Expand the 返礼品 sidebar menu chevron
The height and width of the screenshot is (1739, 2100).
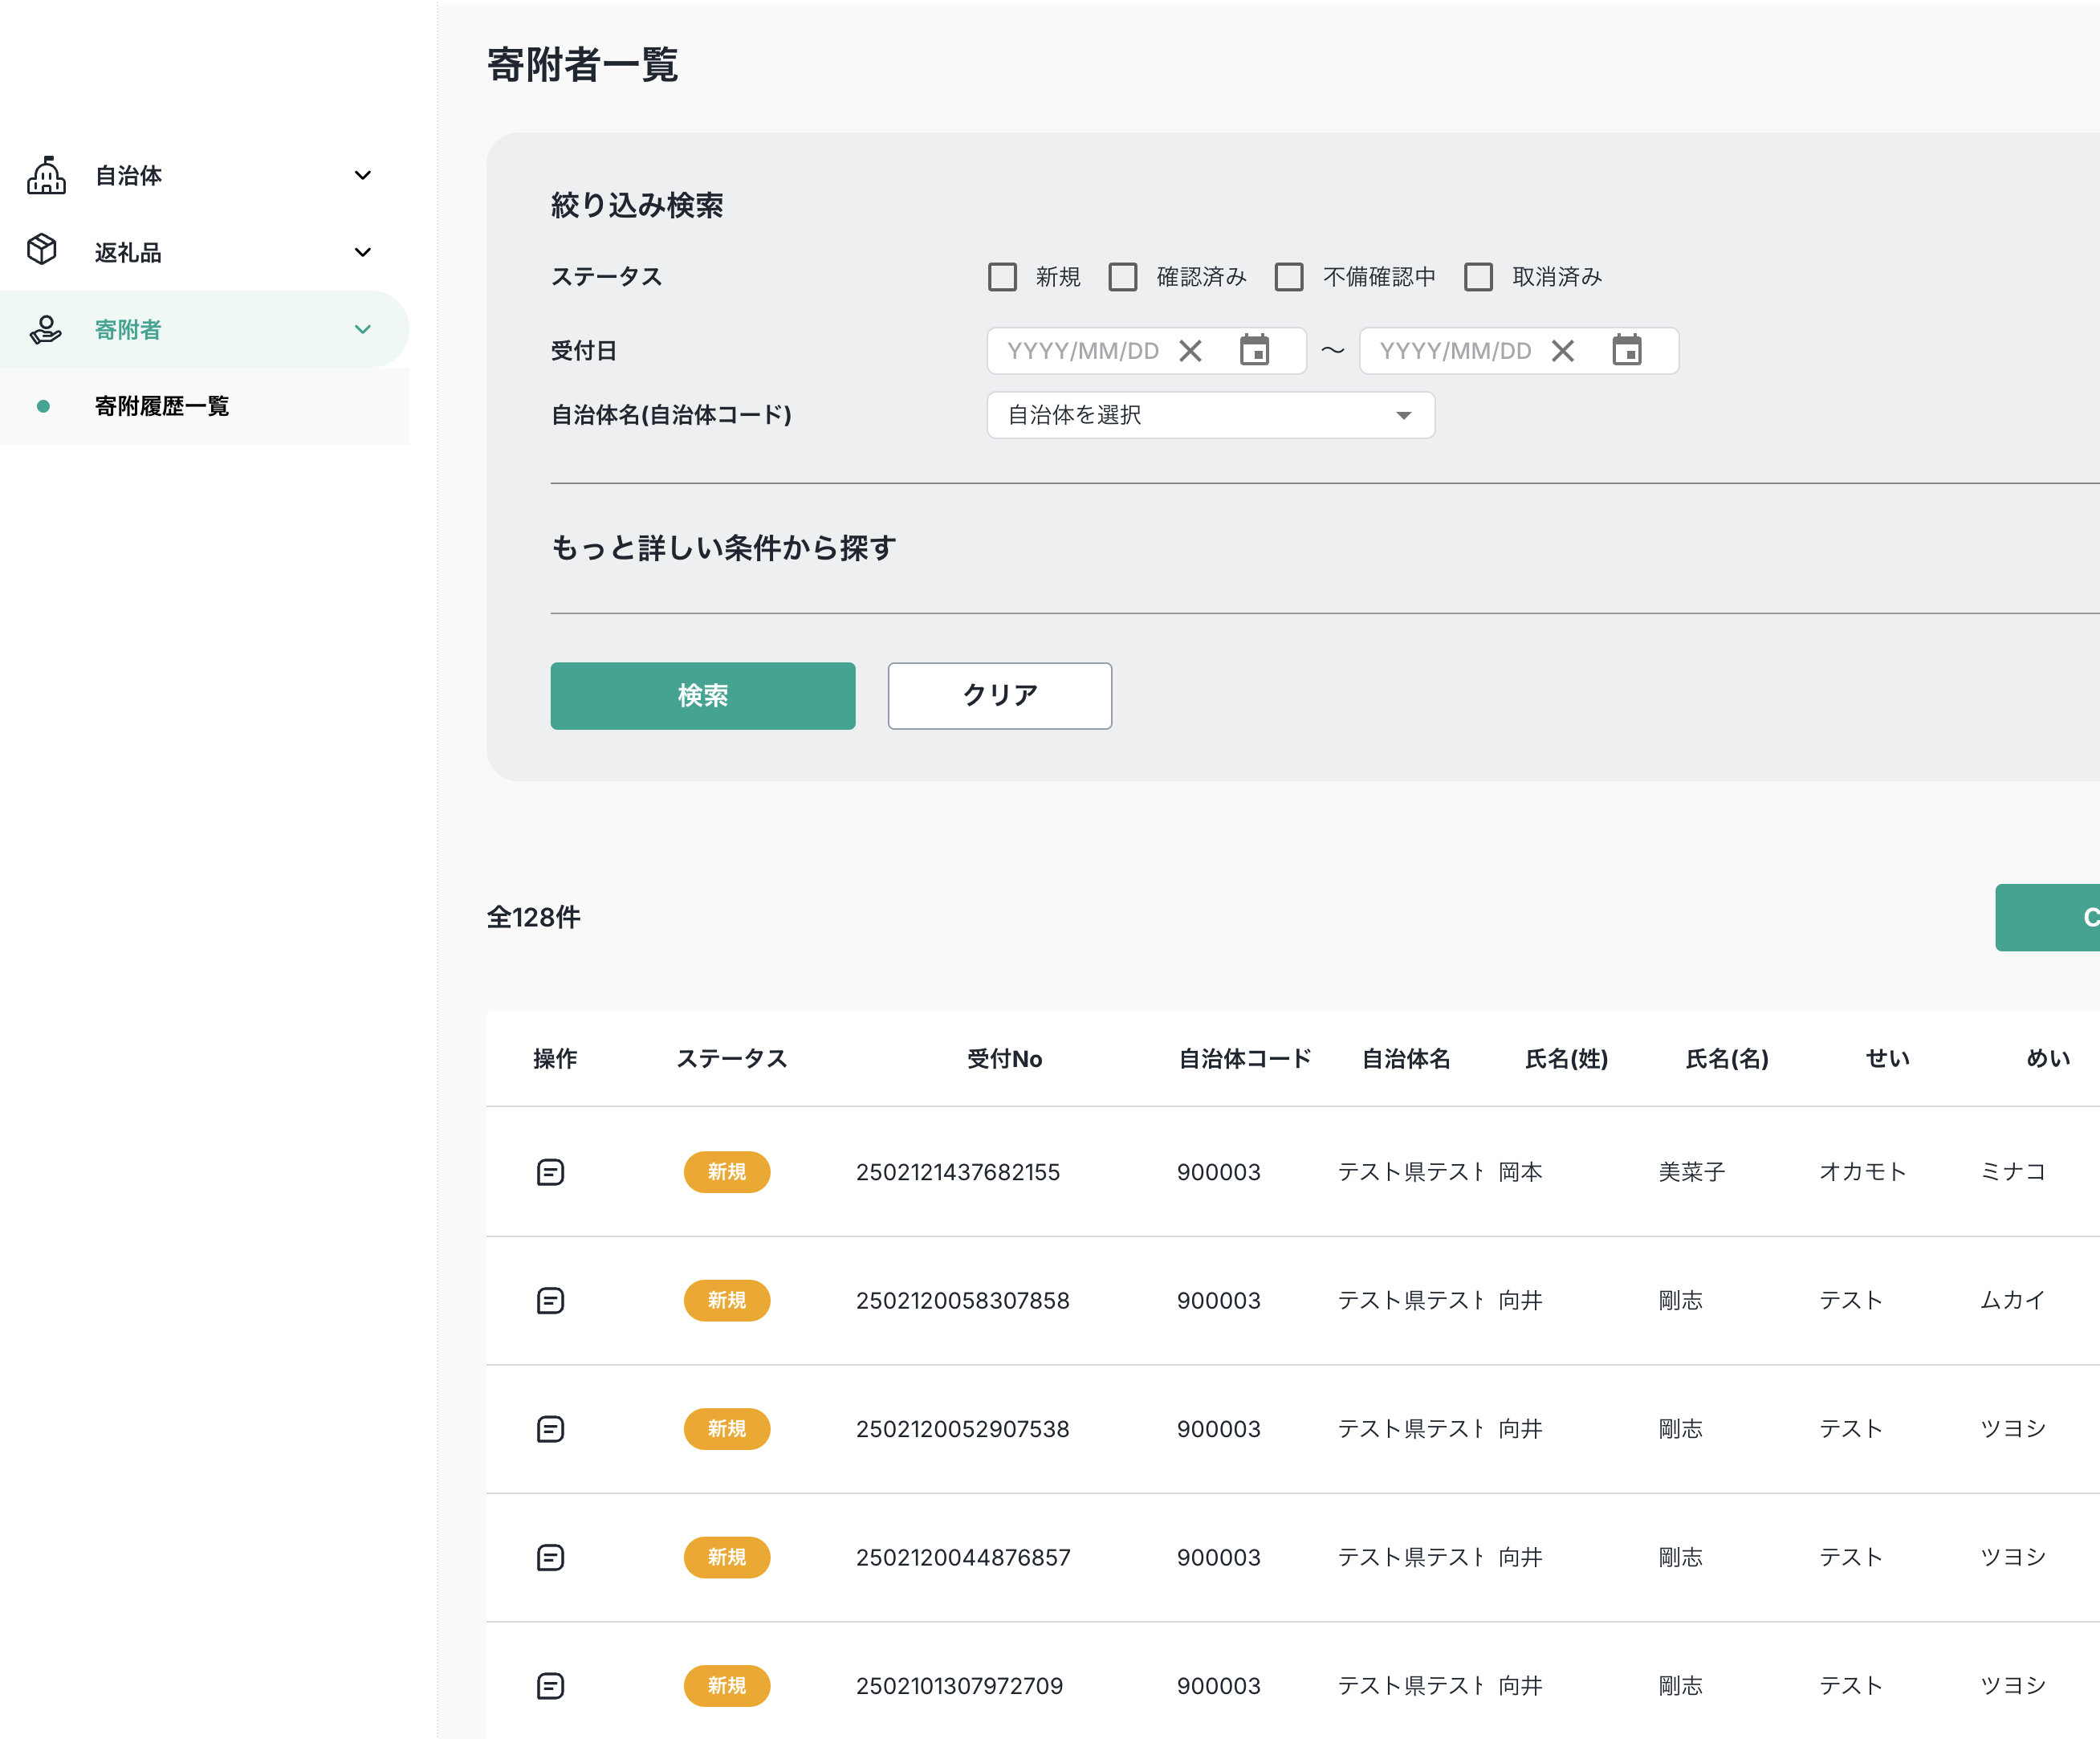[x=363, y=252]
